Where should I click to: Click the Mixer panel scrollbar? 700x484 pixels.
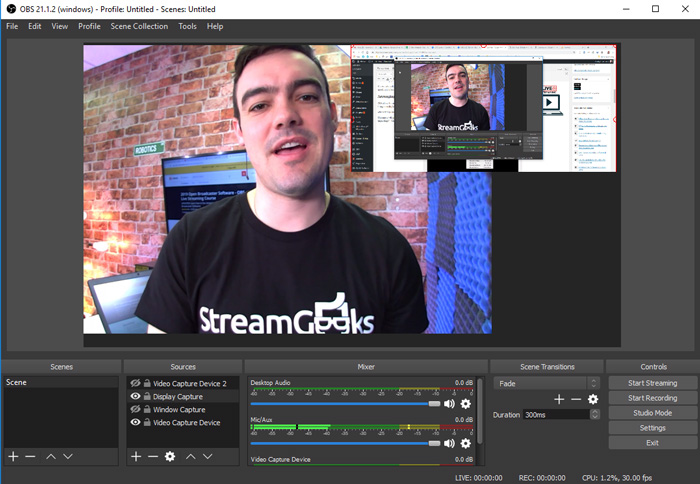point(480,411)
